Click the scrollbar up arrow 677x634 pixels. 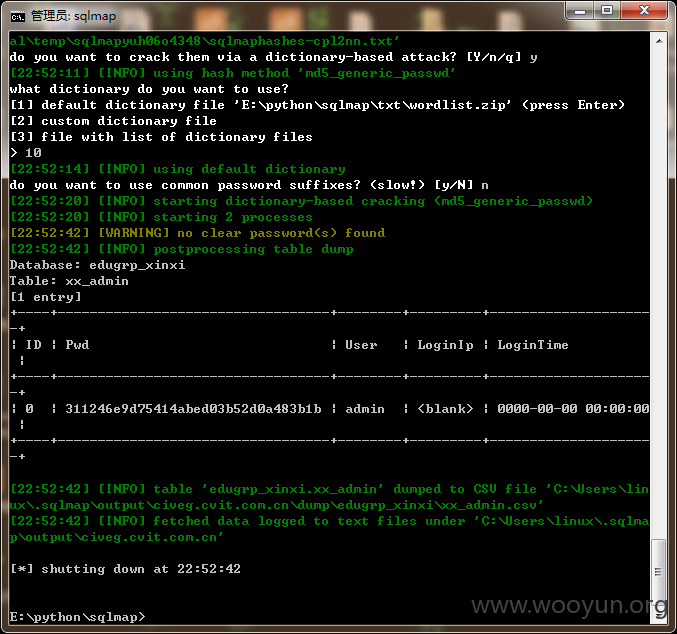click(x=659, y=41)
